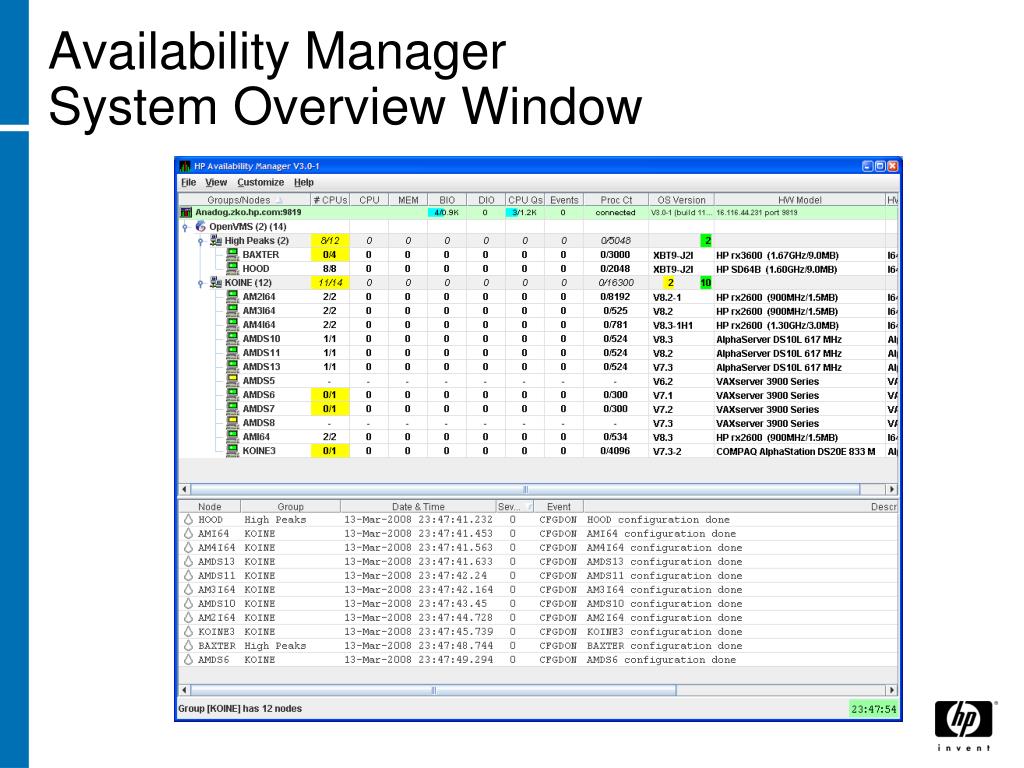This screenshot has height=768, width=1024.
Task: Click the KOINE group icon
Action: pos(216,283)
